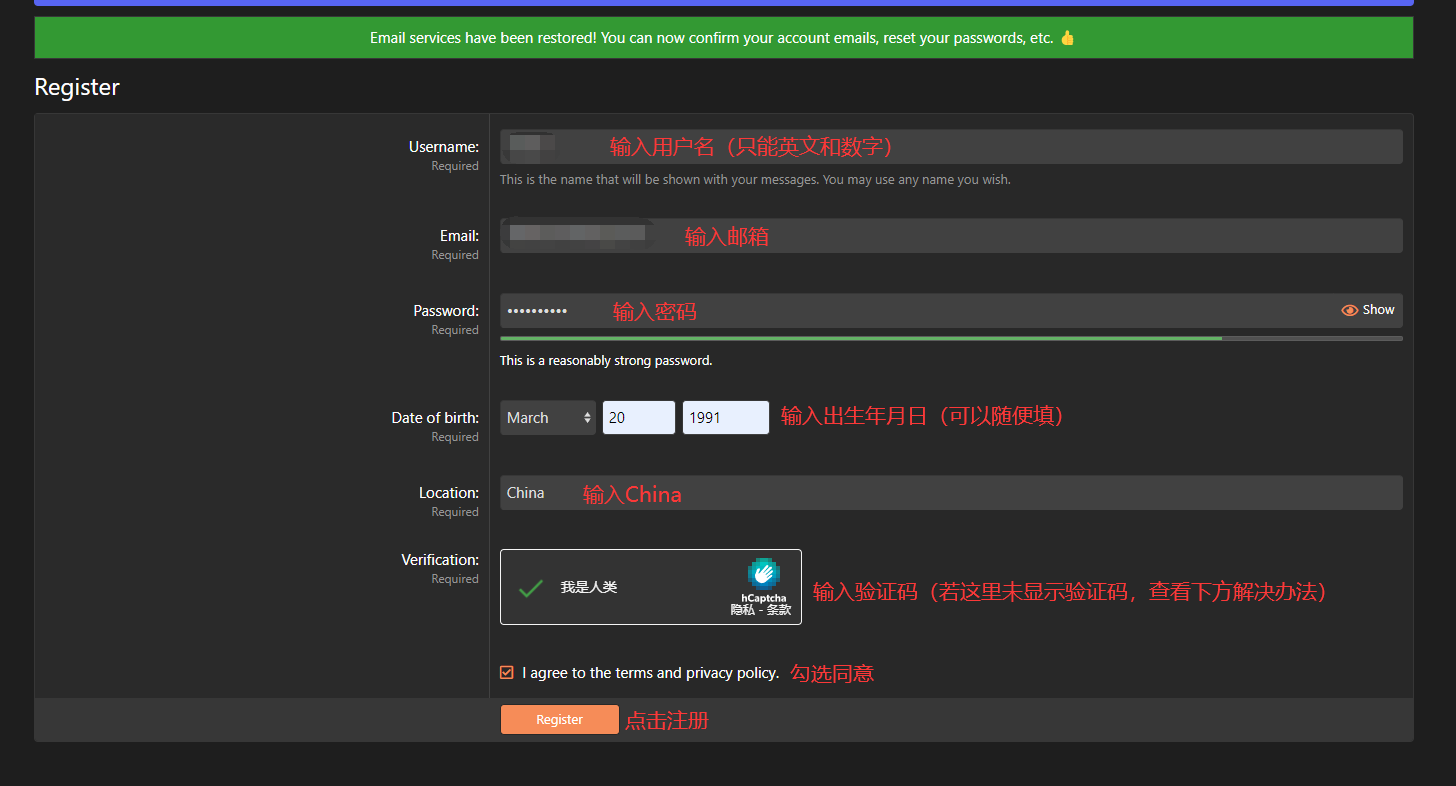Viewport: 1456px width, 786px height.
Task: Click the orange Register button
Action: tap(560, 720)
